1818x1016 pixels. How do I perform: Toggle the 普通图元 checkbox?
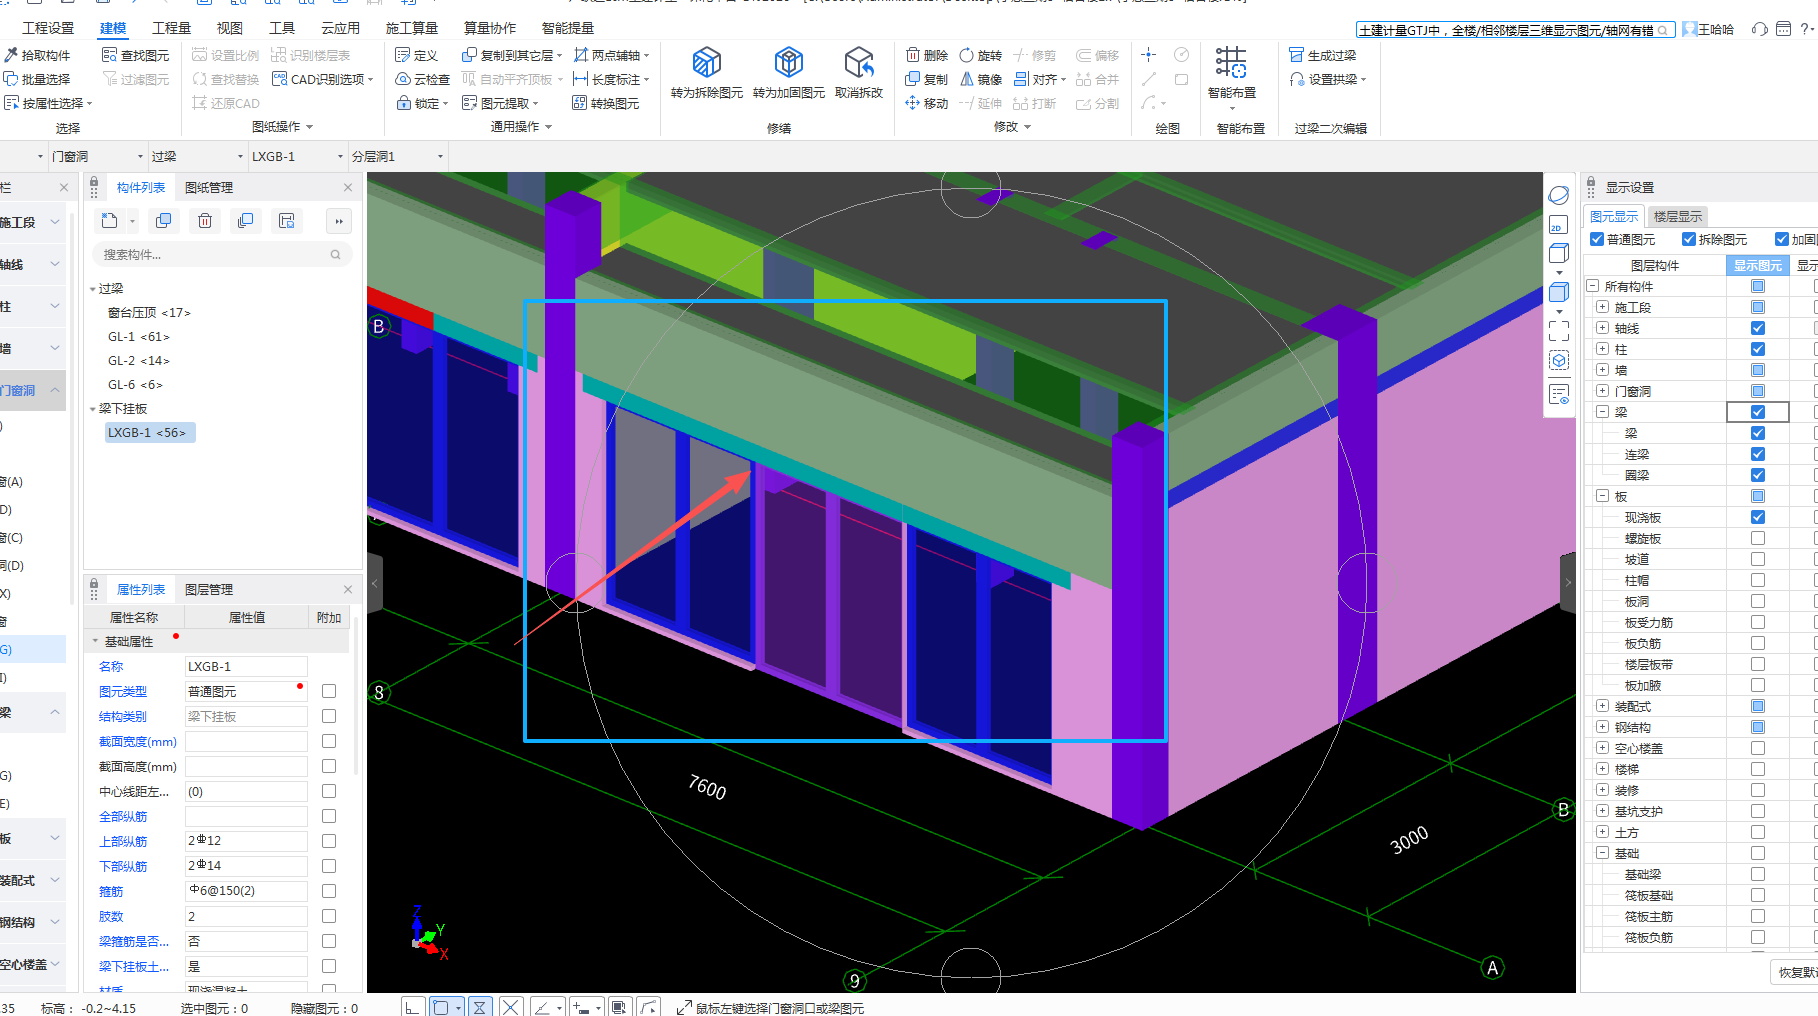click(x=1597, y=239)
